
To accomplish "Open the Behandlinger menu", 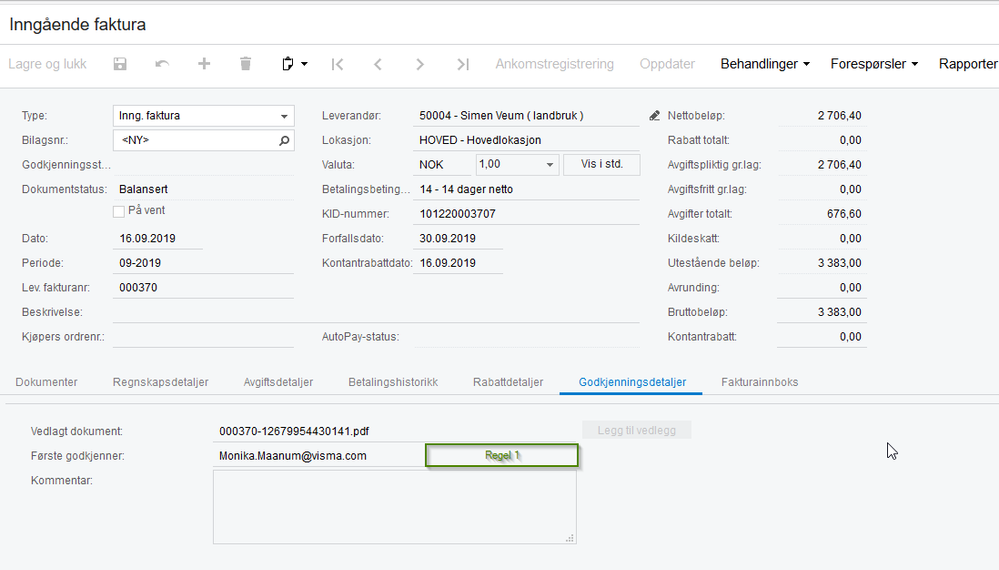I will [765, 64].
